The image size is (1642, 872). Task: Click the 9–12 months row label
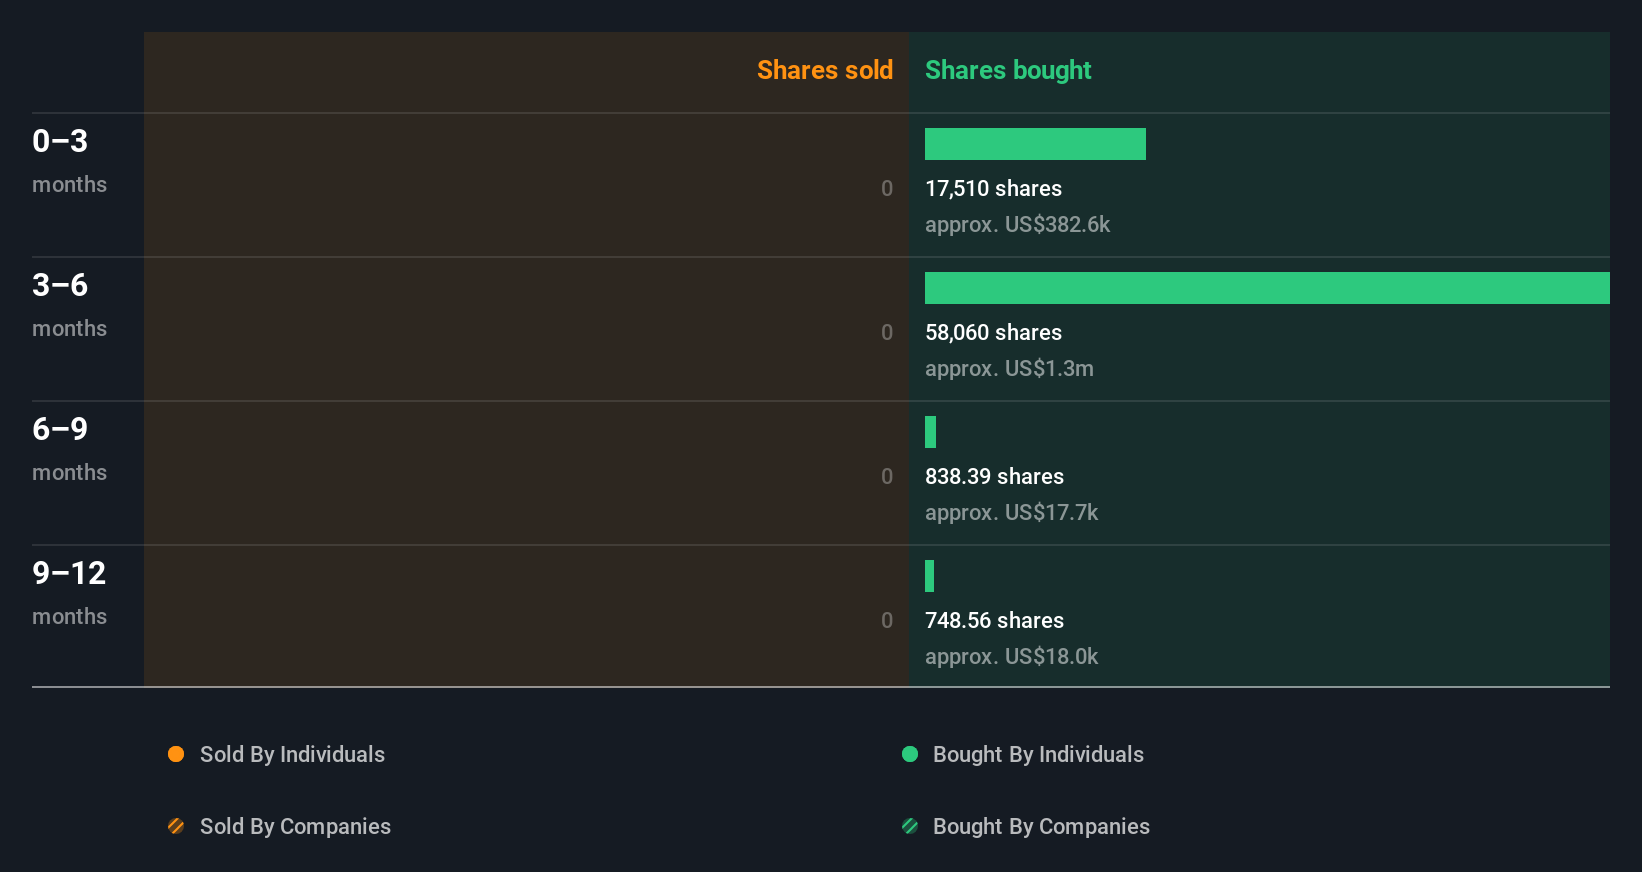coord(69,593)
